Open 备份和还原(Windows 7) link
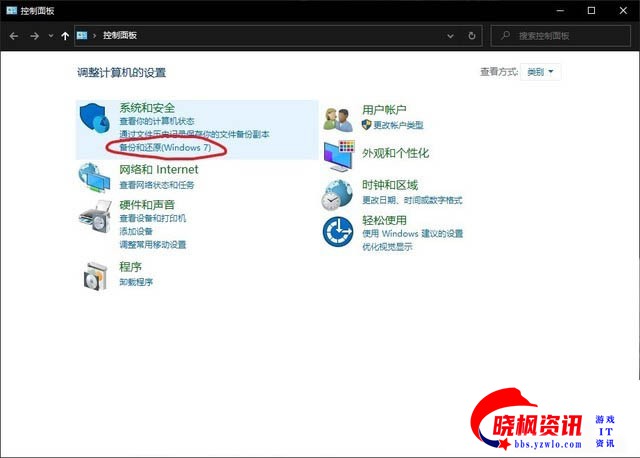The image size is (640, 458). [x=165, y=148]
